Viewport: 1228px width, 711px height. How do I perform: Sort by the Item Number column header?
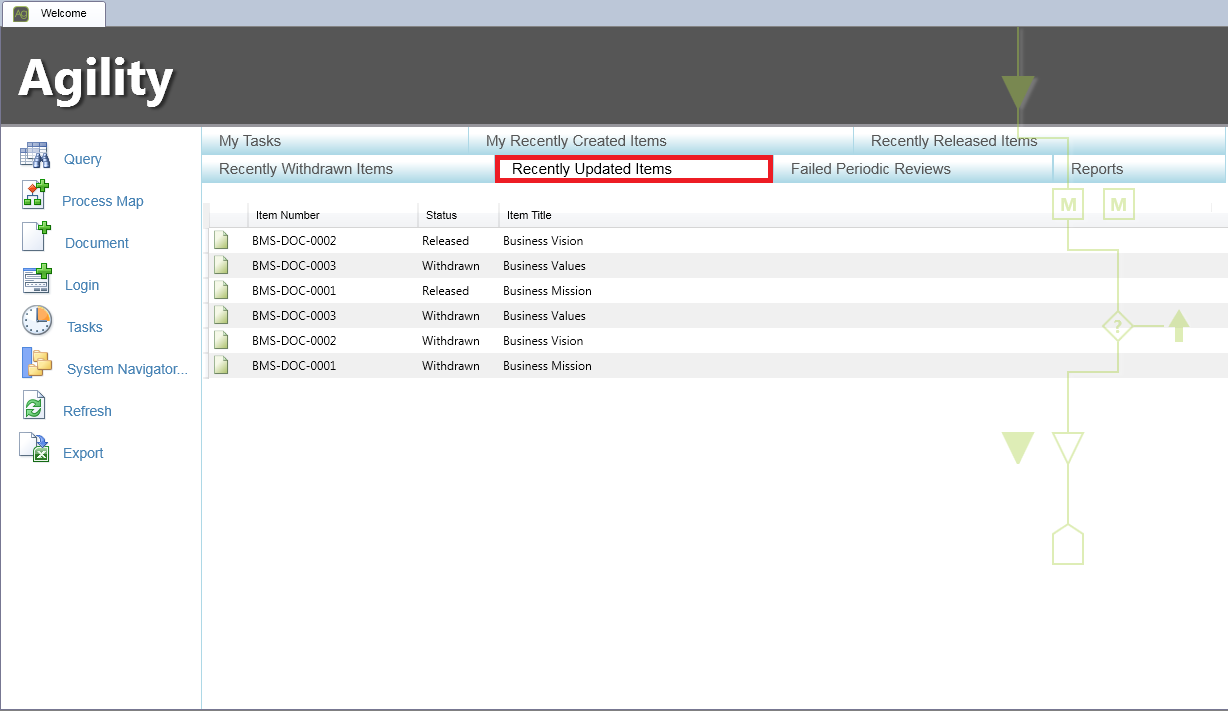tap(333, 215)
